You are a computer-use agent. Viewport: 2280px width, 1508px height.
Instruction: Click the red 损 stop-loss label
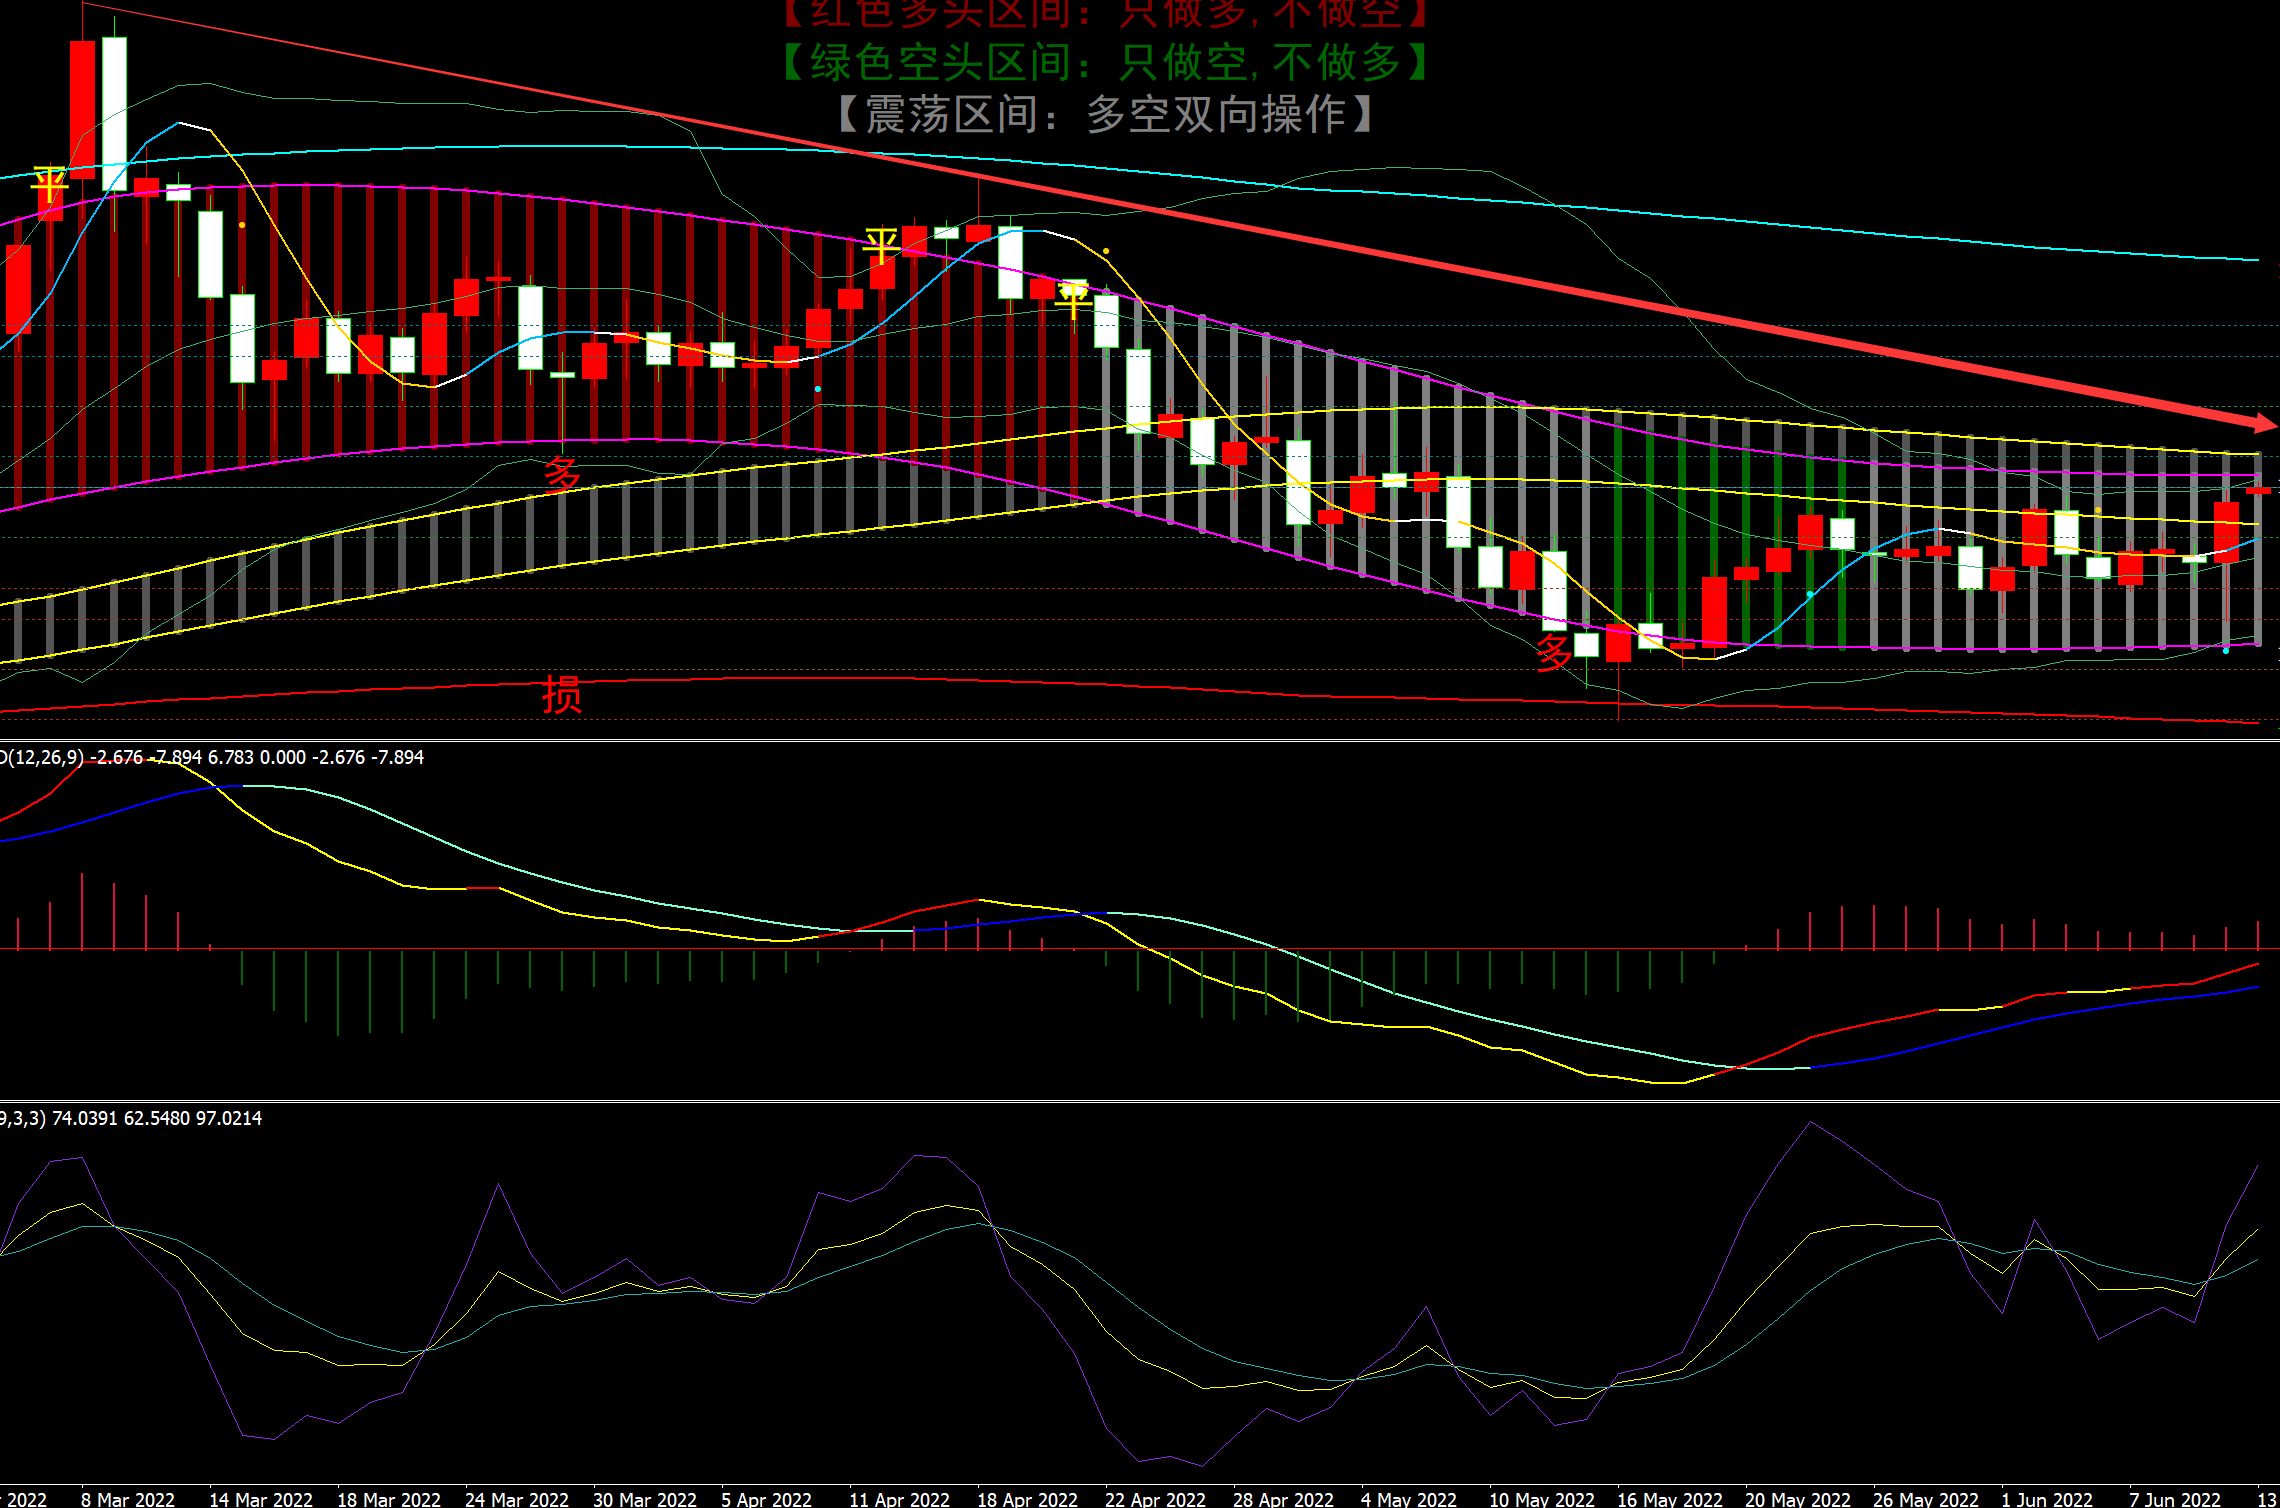(x=562, y=694)
